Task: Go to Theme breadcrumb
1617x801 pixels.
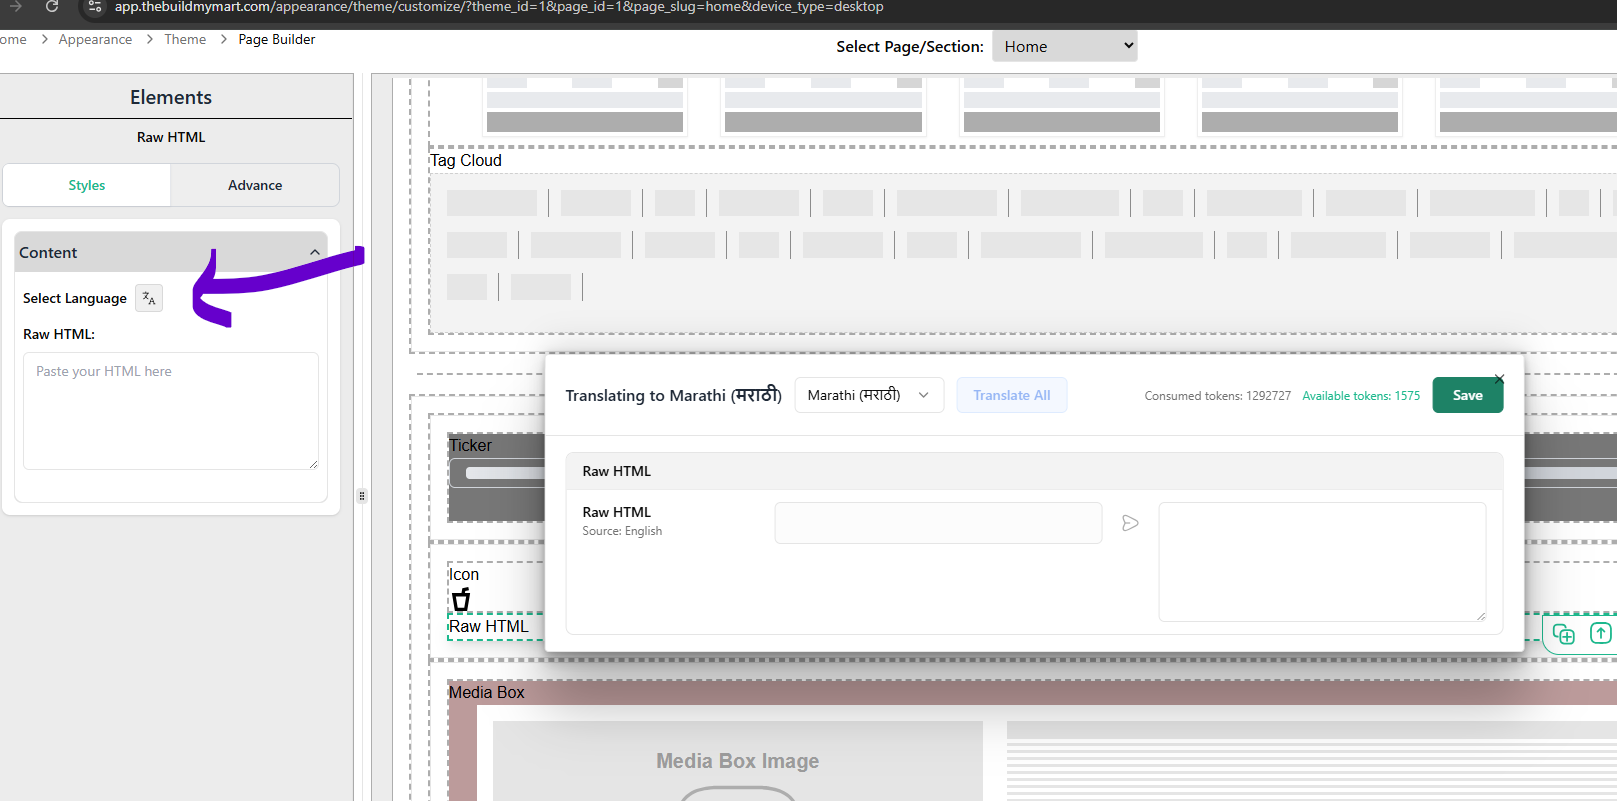Action: (185, 39)
